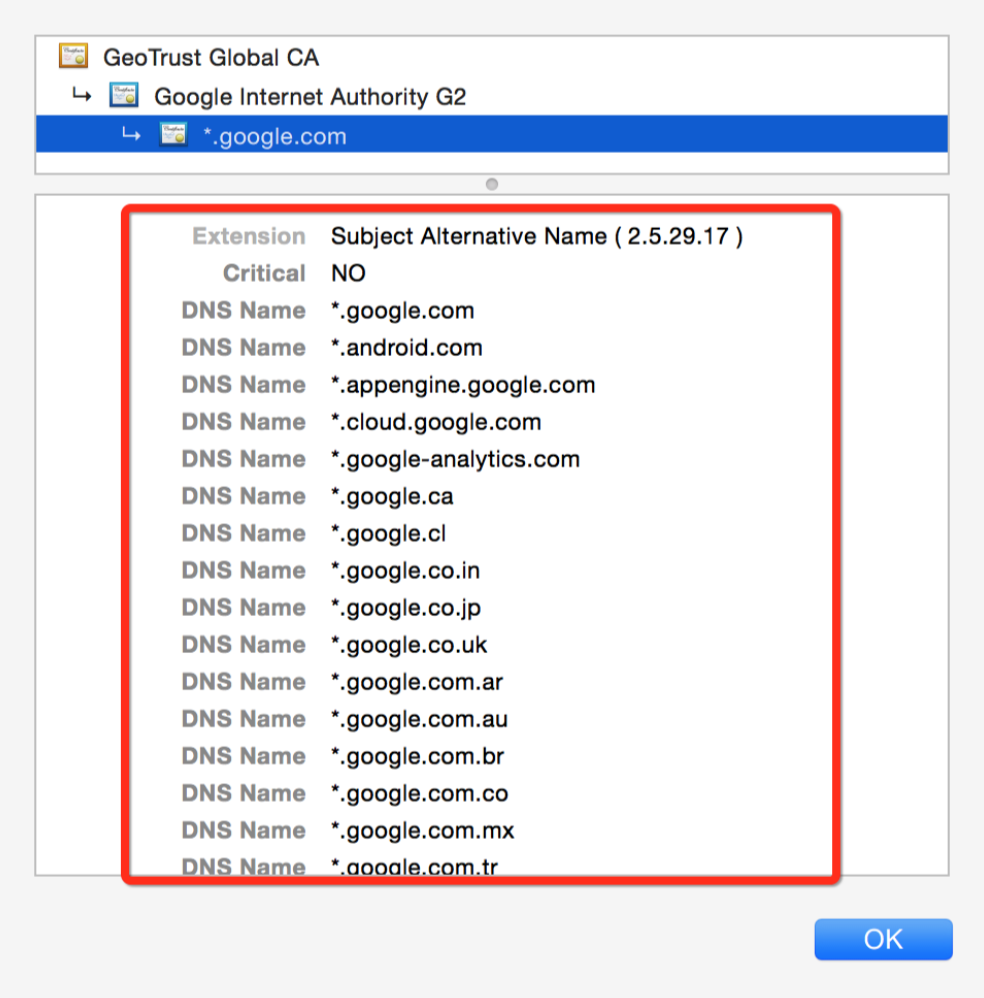Click the Google Internet Authority G2 certificate icon

point(123,95)
